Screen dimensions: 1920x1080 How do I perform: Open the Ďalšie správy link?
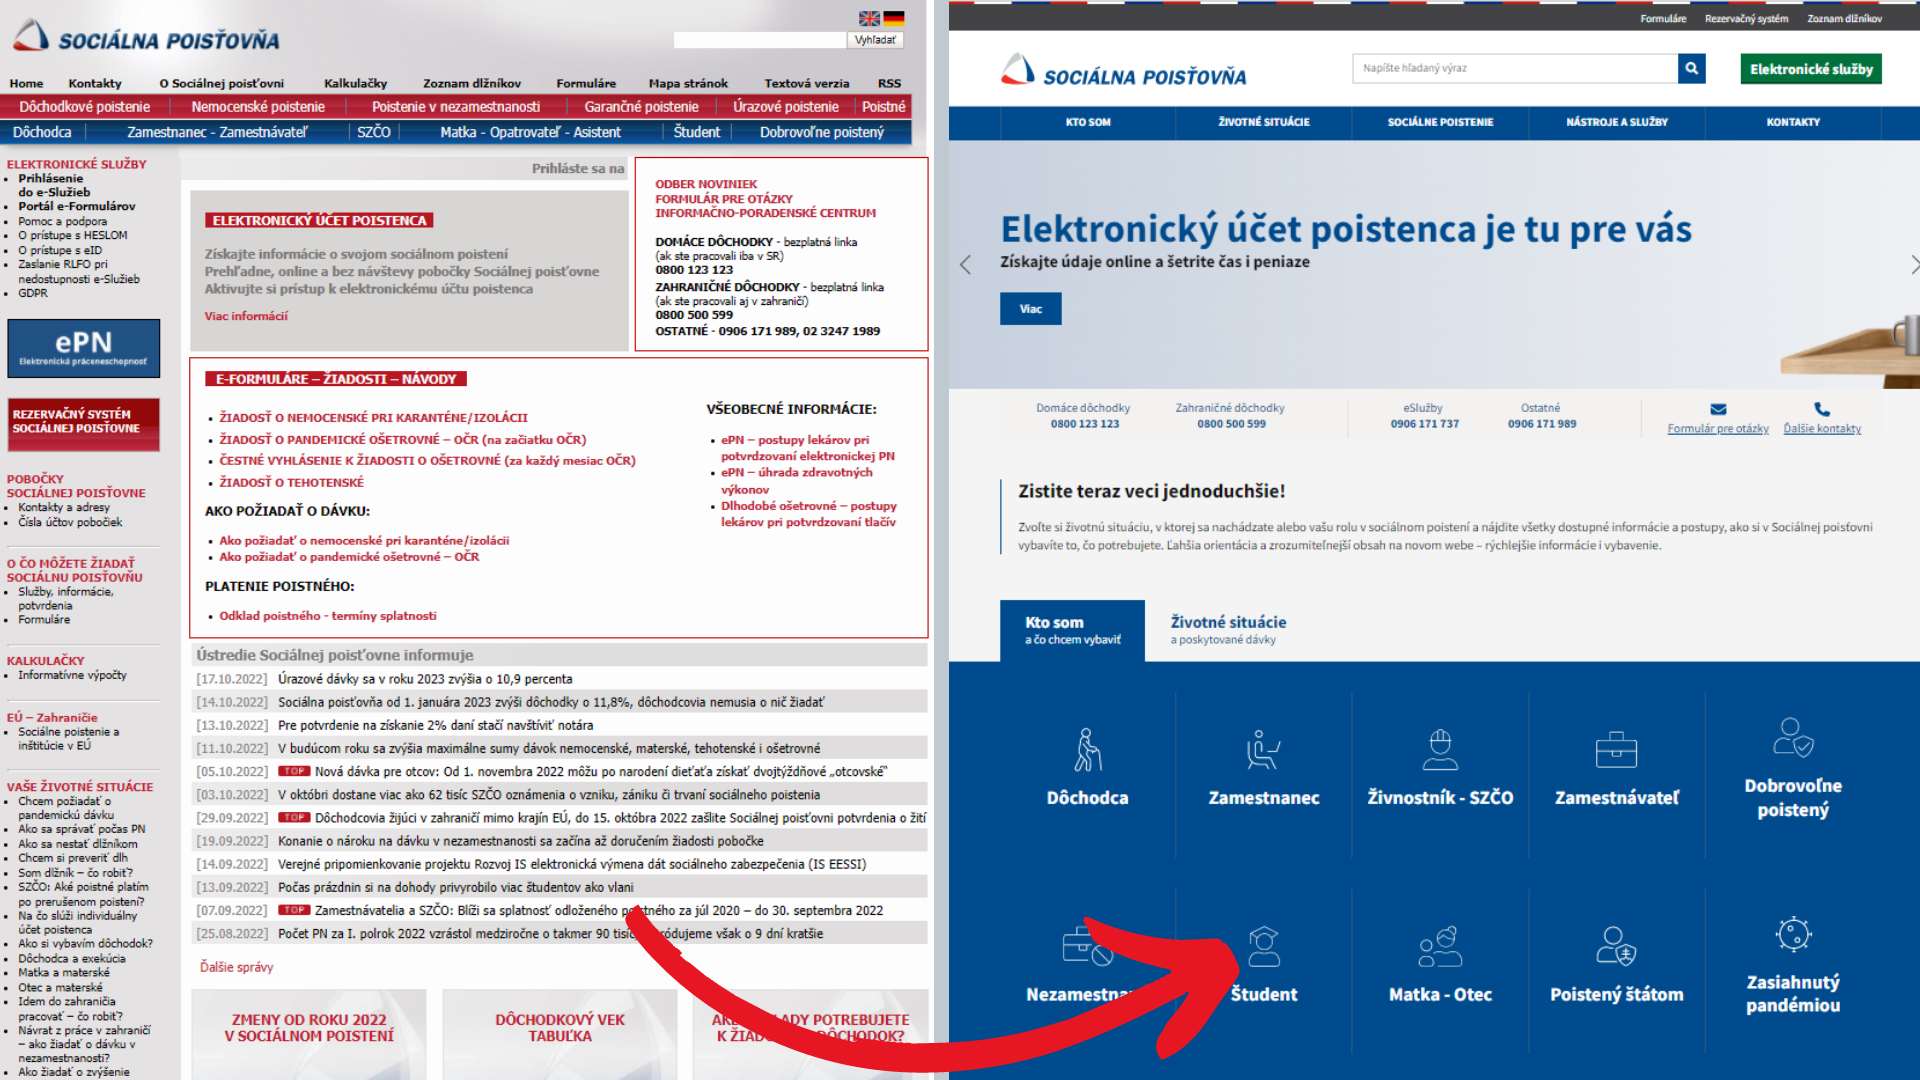[x=236, y=967]
